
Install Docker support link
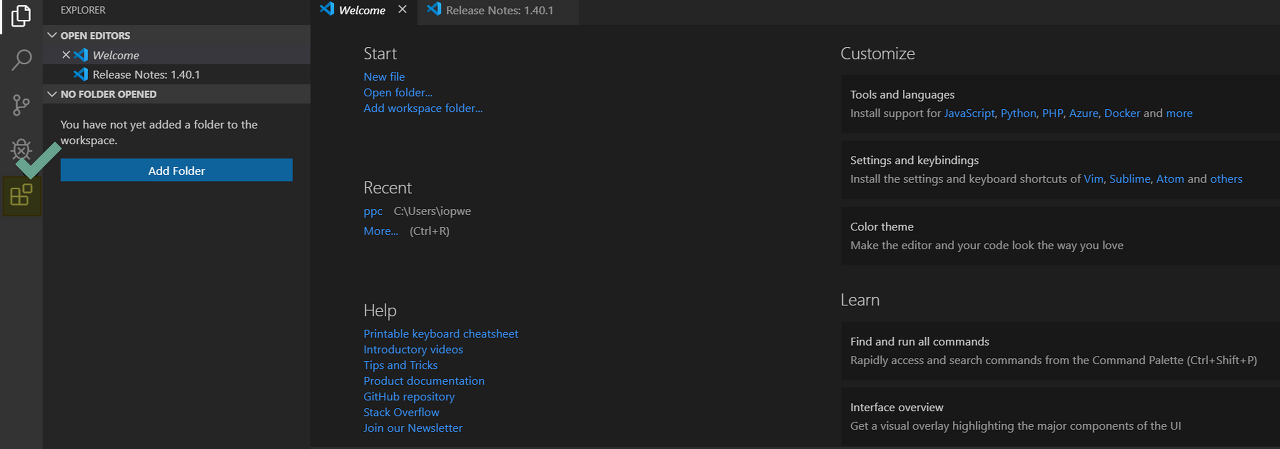[x=1122, y=113]
